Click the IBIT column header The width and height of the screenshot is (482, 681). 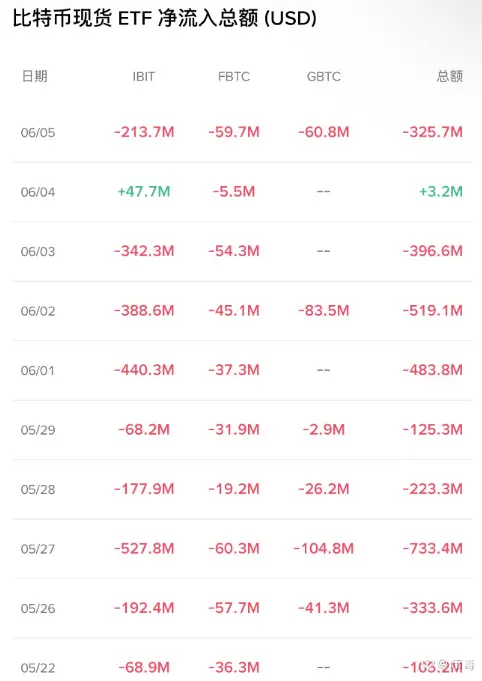pyautogui.click(x=144, y=76)
